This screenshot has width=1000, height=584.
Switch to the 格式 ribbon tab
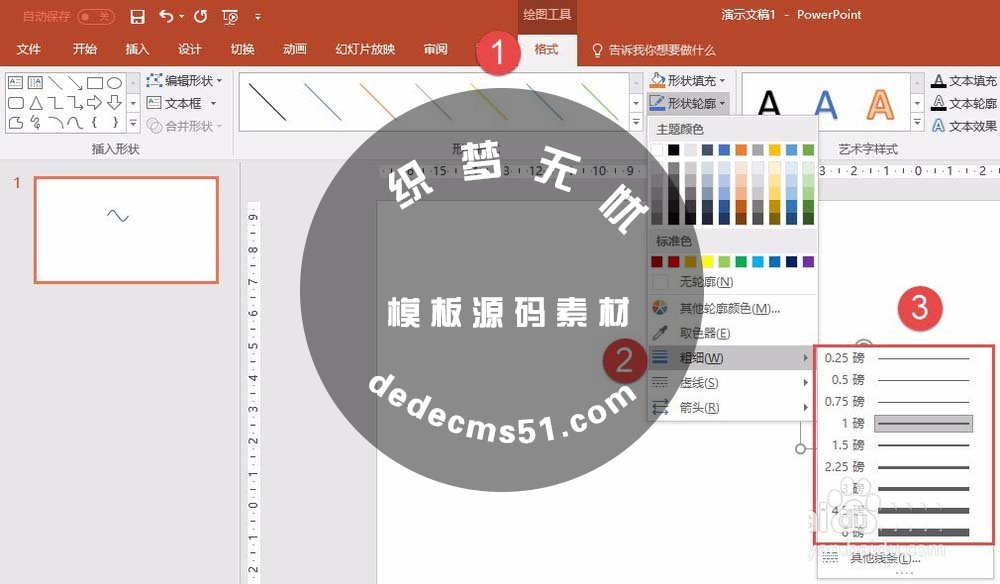[x=546, y=48]
